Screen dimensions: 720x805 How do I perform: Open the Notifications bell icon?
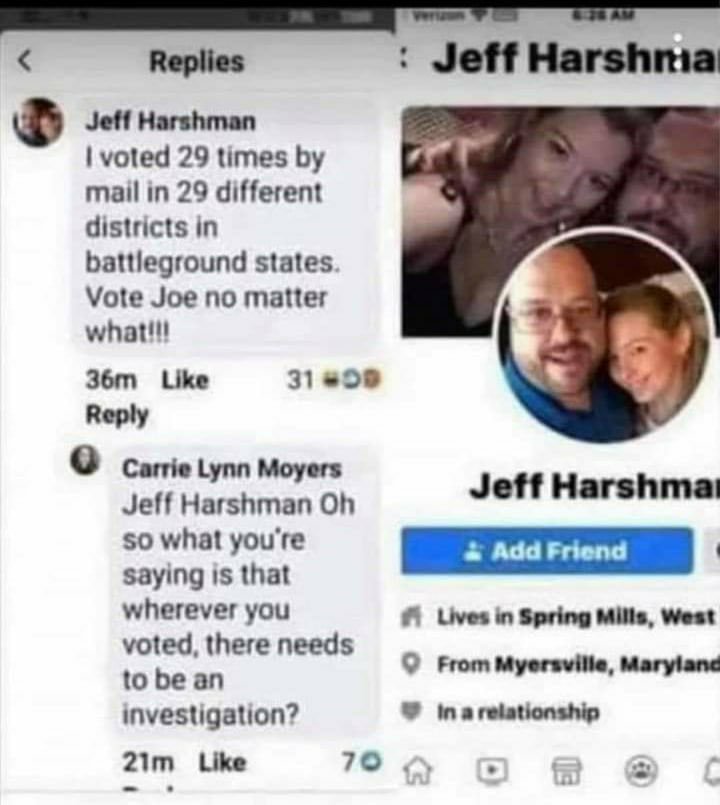pyautogui.click(x=713, y=772)
